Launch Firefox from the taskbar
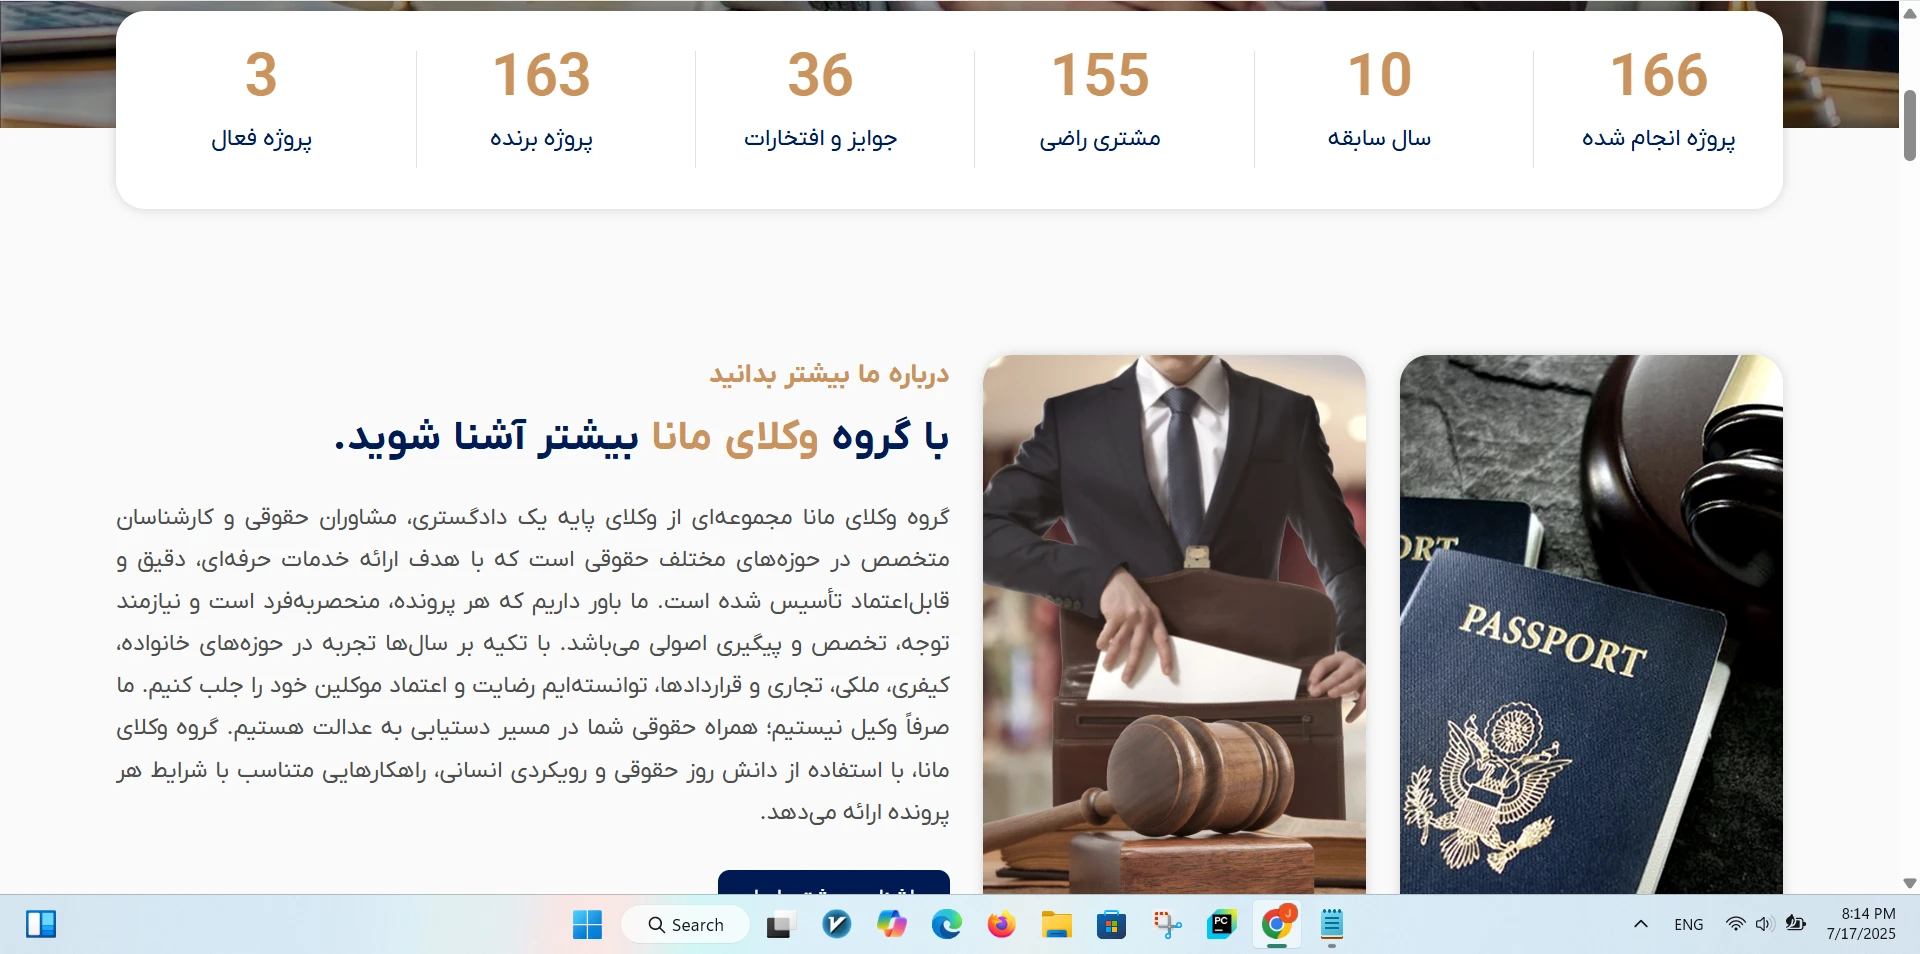Viewport: 1920px width, 954px height. coord(1001,925)
